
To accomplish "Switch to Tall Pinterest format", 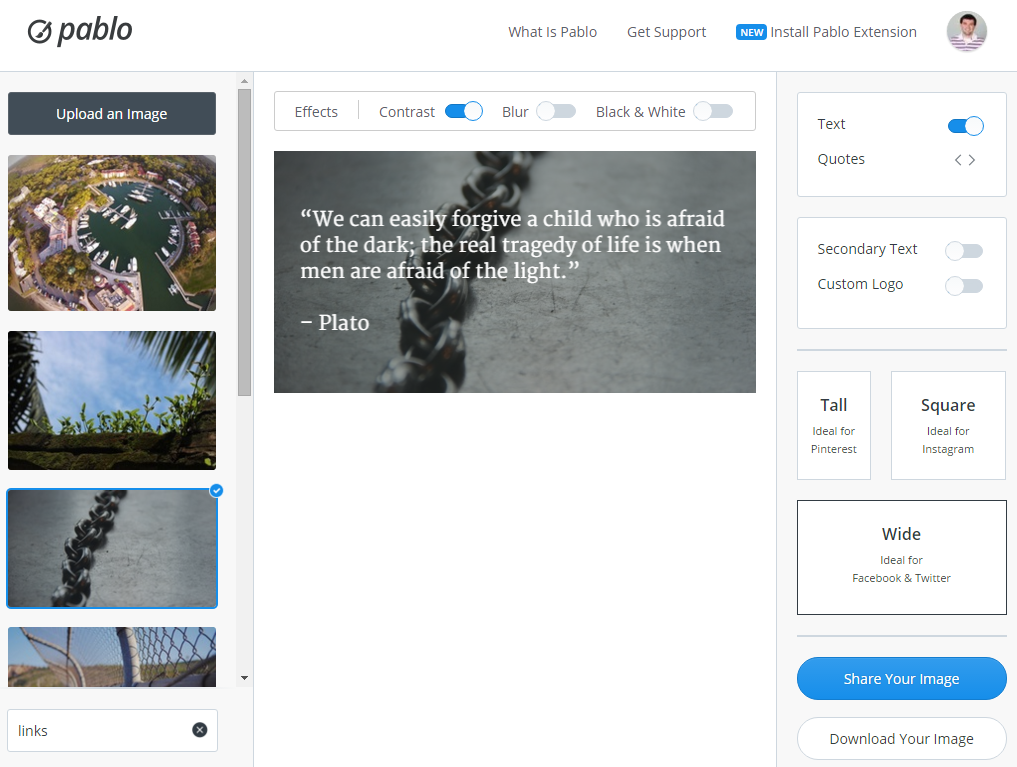I will pyautogui.click(x=833, y=425).
